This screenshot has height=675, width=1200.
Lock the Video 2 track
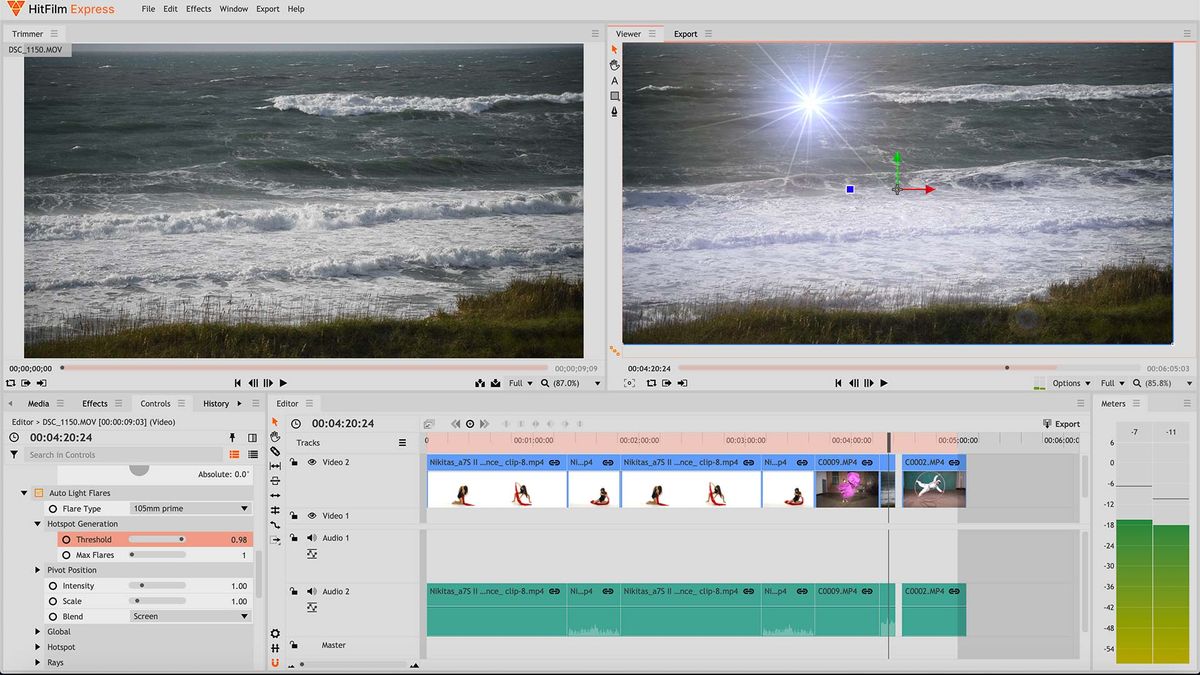tap(294, 462)
